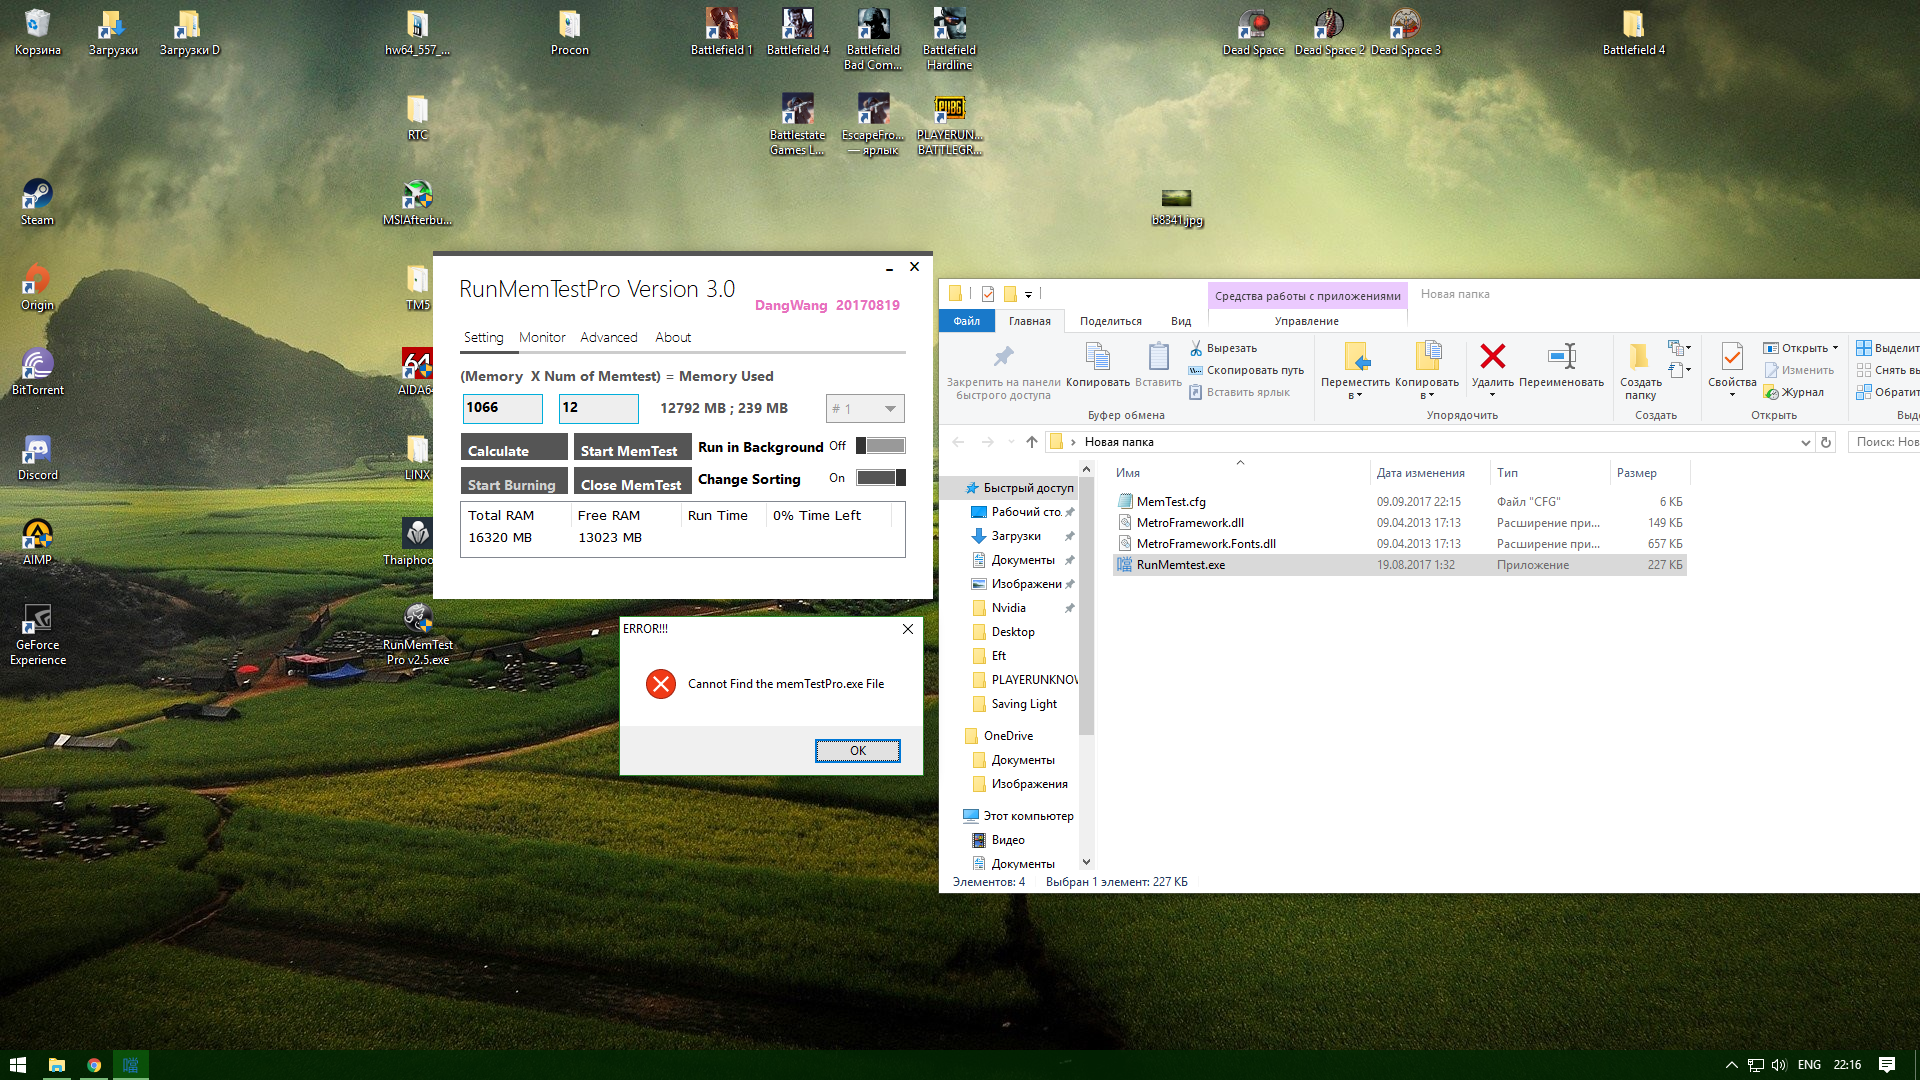The image size is (1920, 1080).
Task: Click the 1066 memory input field
Action: tap(502, 408)
